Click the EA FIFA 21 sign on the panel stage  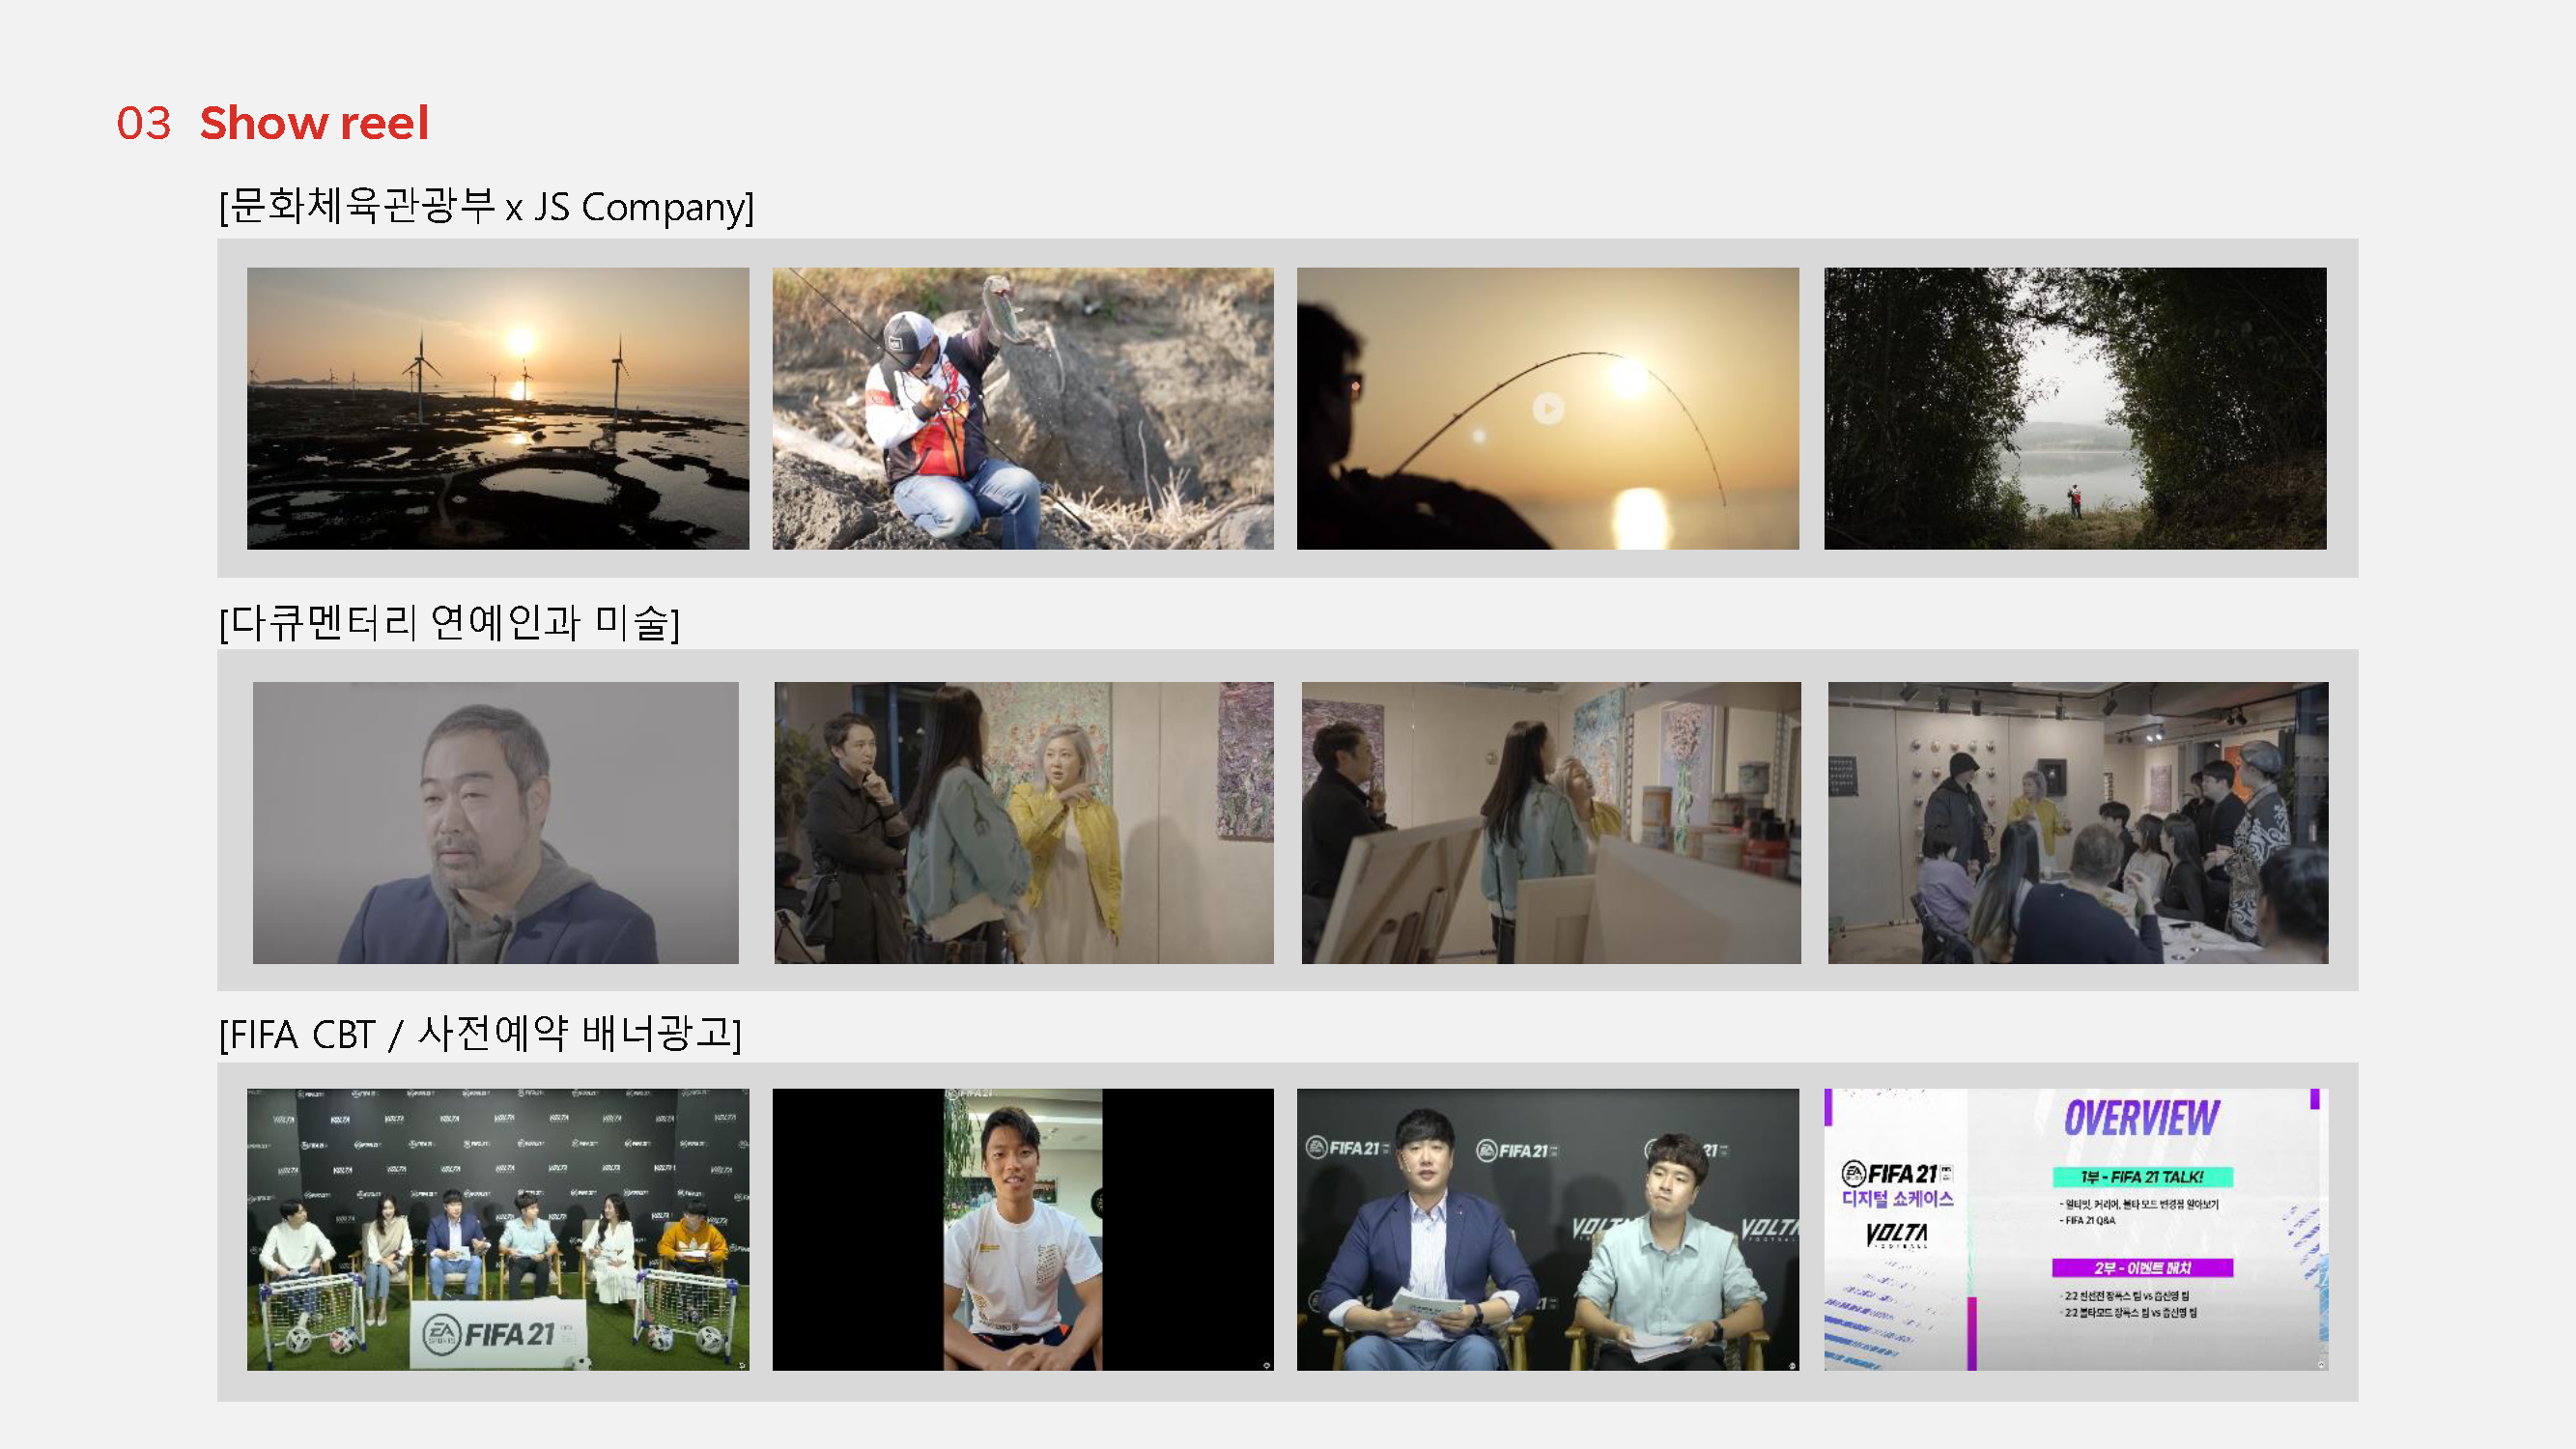(x=497, y=1333)
